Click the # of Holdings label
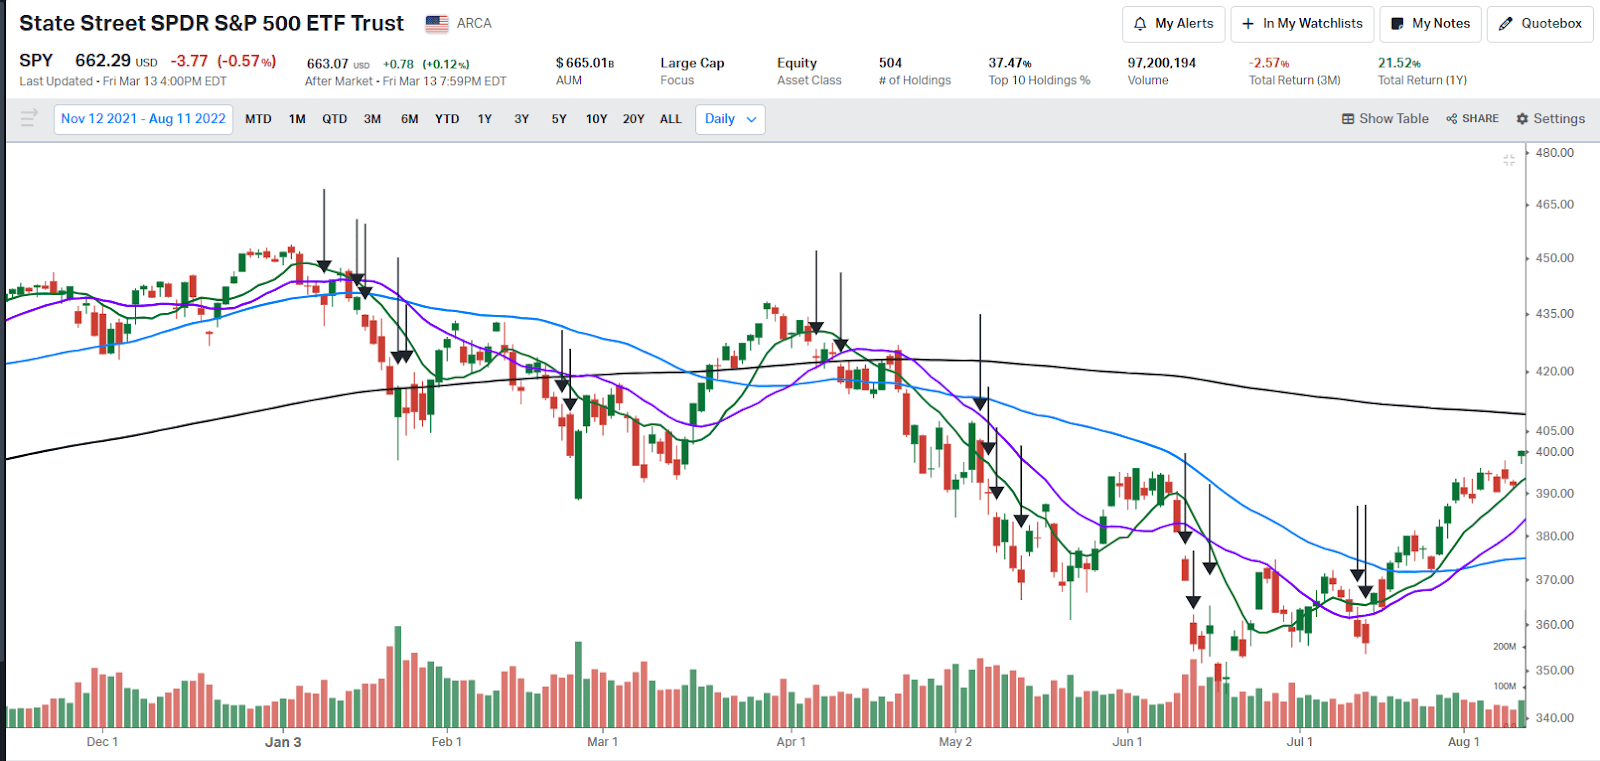Viewport: 1600px width, 761px height. tap(915, 80)
